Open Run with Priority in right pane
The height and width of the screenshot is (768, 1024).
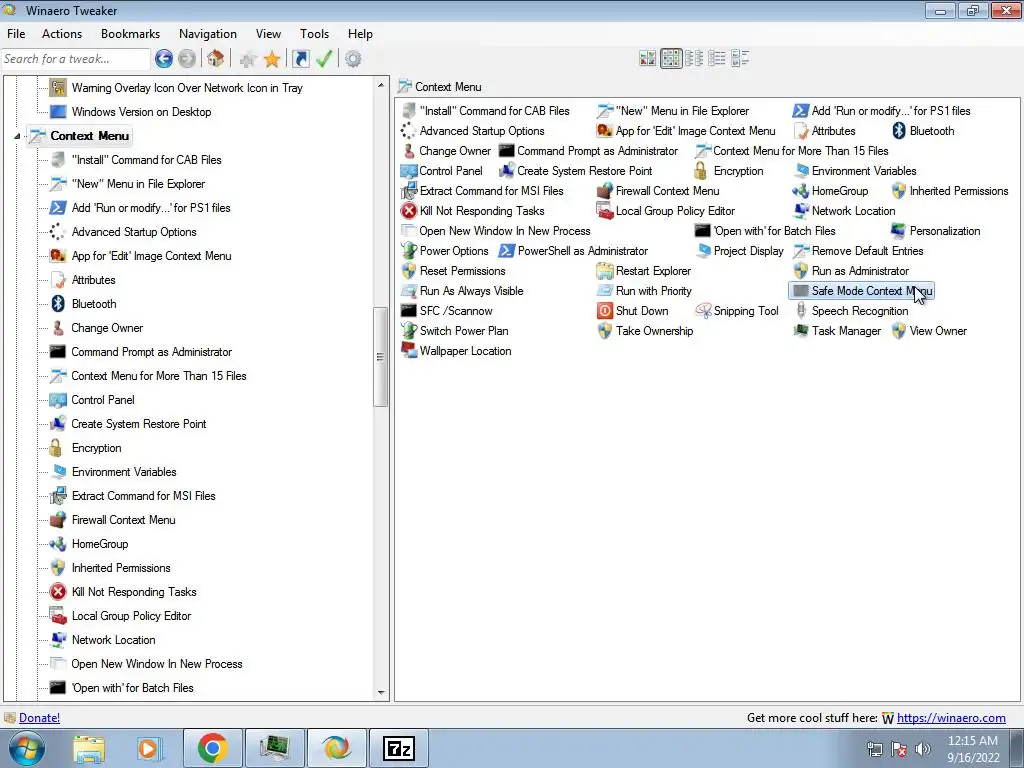tap(644, 291)
